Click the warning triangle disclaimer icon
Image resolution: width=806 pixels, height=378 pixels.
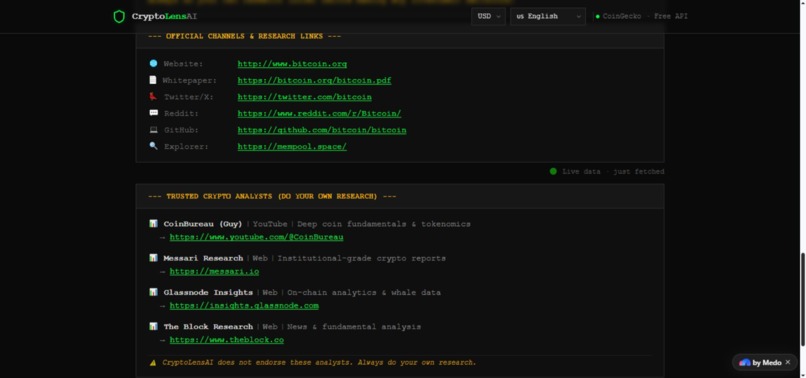coord(153,363)
